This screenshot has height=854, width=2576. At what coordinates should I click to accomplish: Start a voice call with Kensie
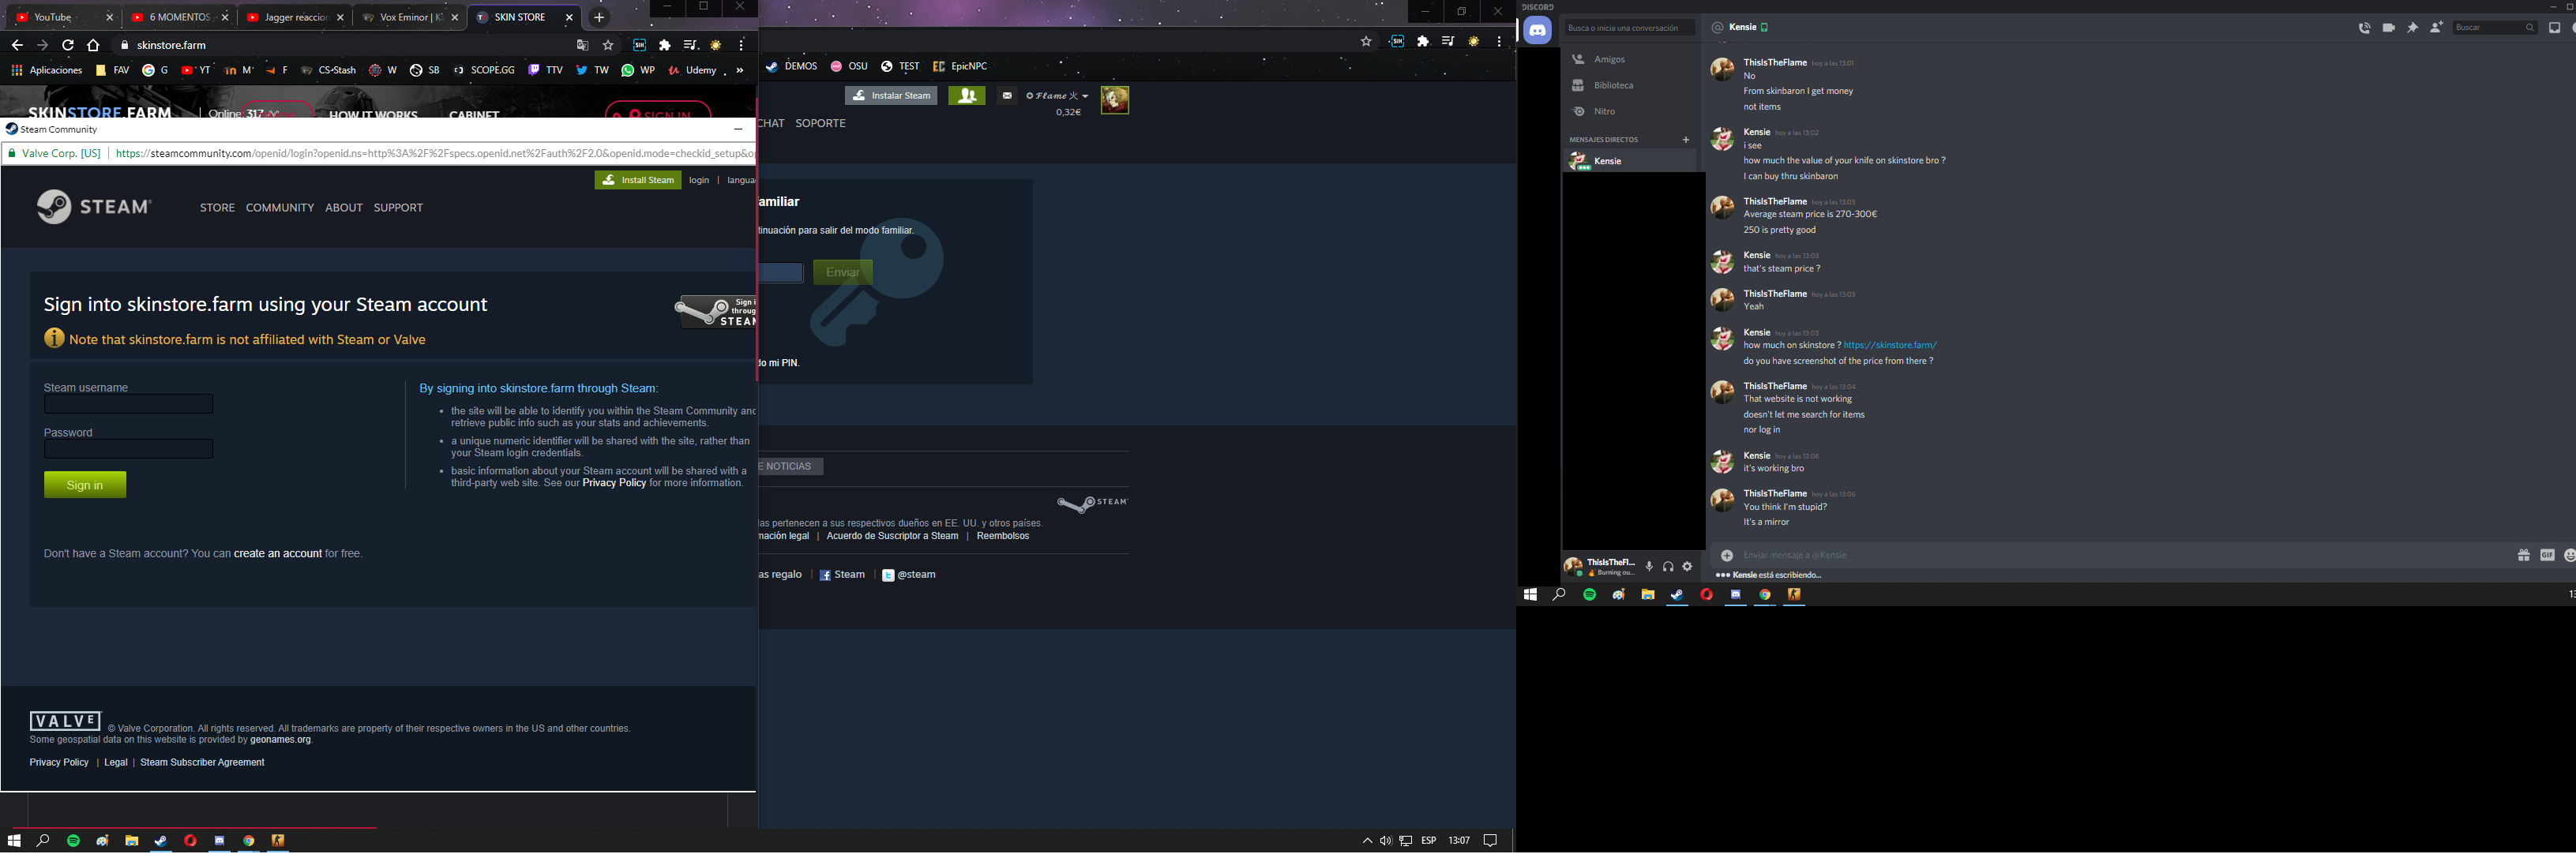tap(2364, 28)
